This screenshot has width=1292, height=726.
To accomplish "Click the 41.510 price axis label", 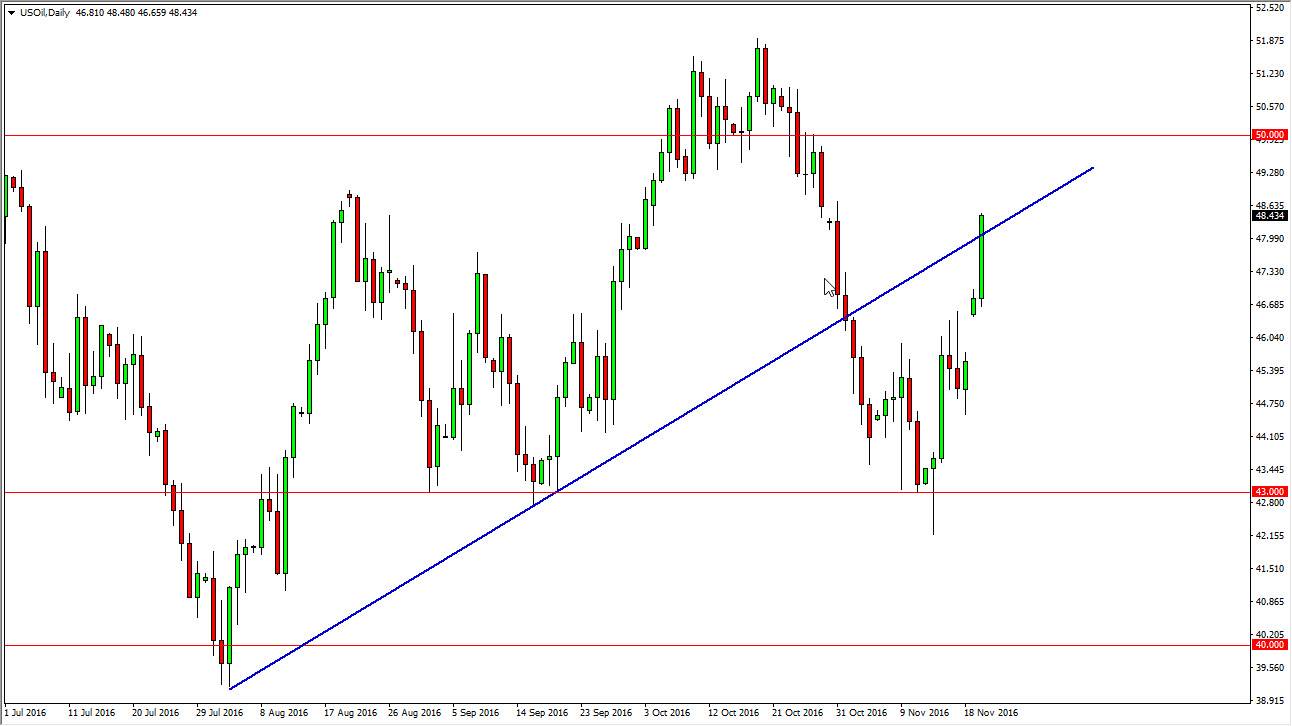I will (x=1270, y=569).
